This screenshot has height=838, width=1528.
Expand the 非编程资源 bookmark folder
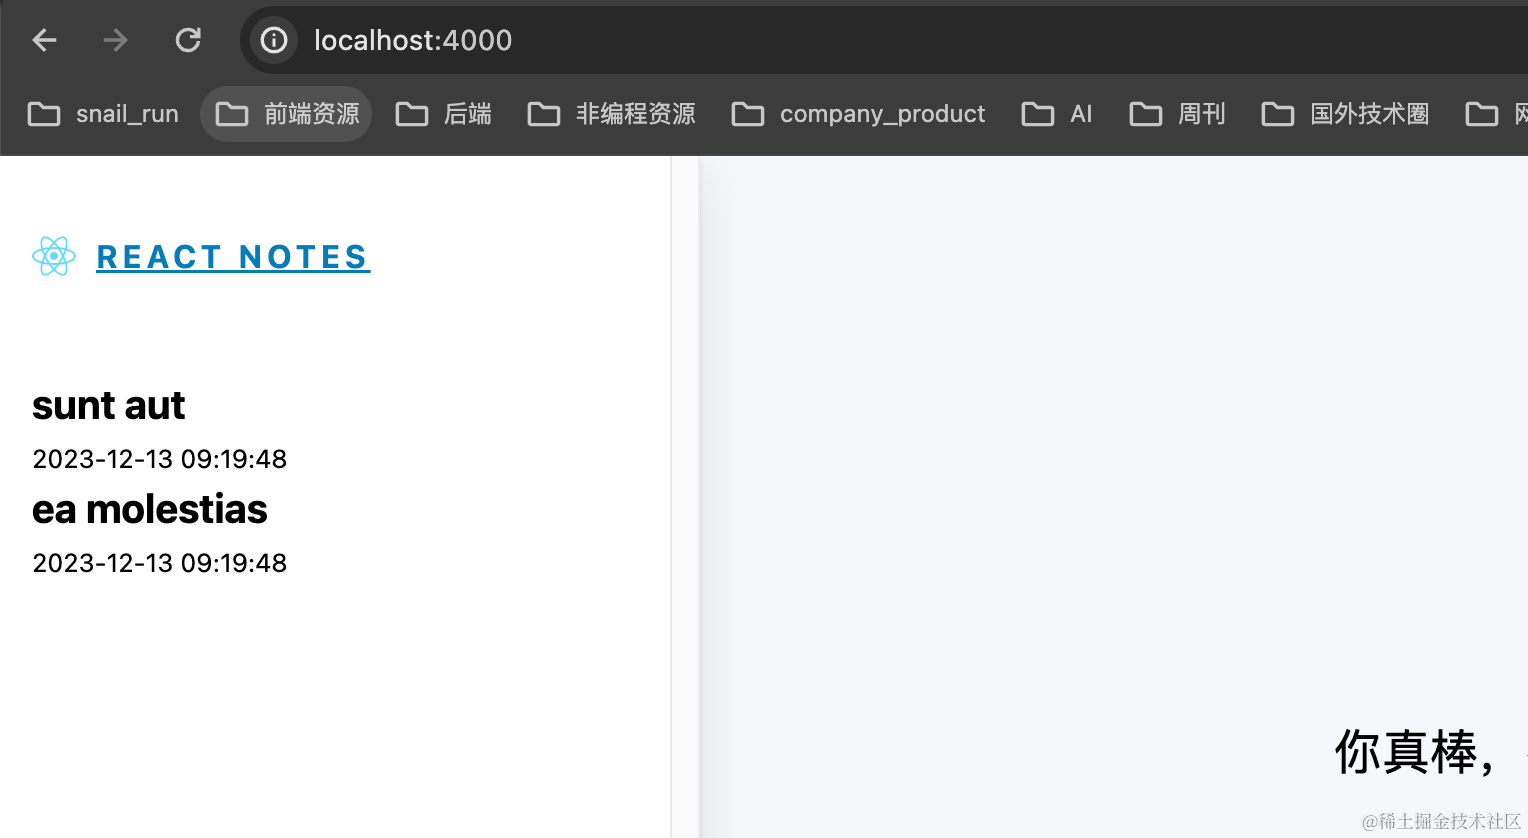coord(611,114)
